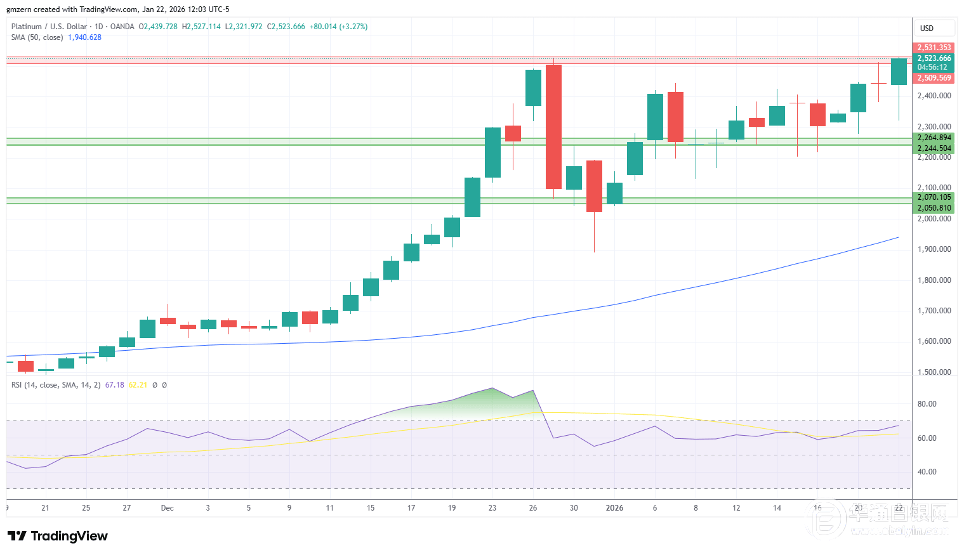Click the 2026 marker on the date axis
The height and width of the screenshot is (556, 964).
pyautogui.click(x=612, y=508)
